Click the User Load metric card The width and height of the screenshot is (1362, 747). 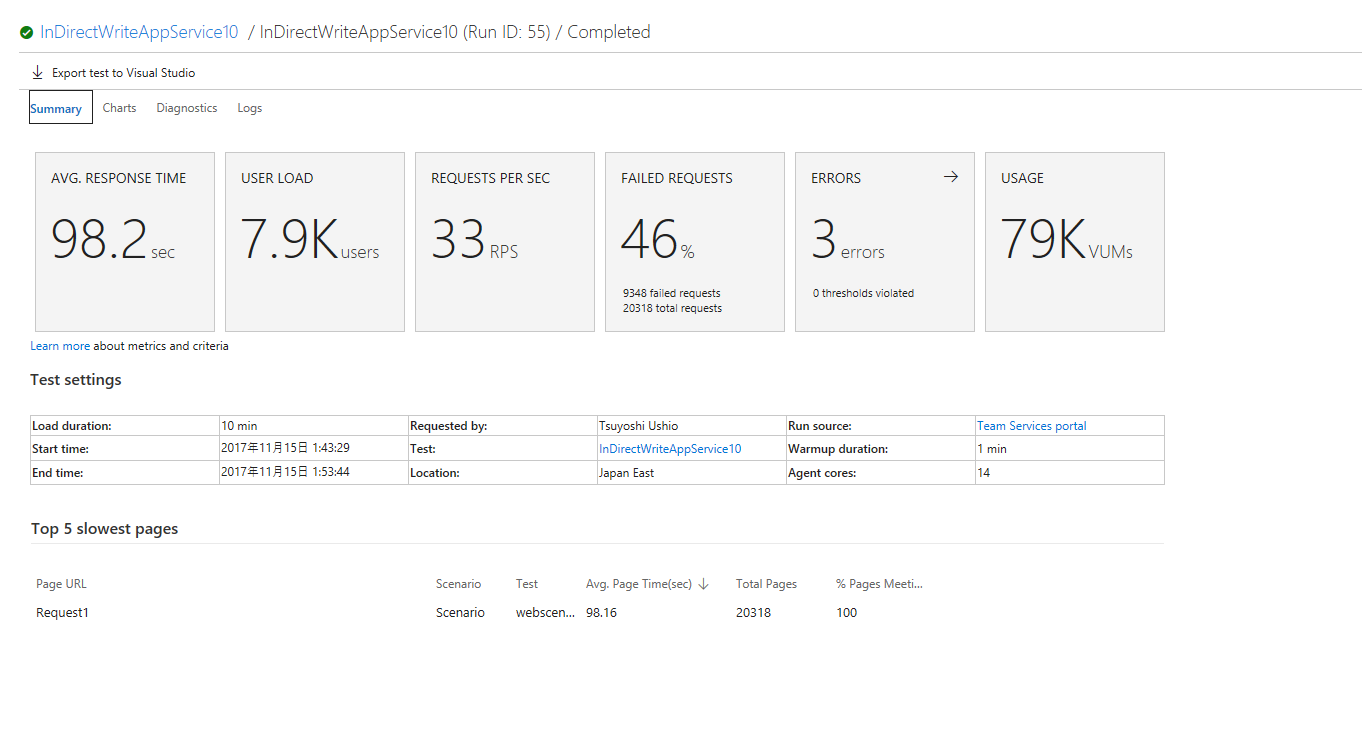[314, 241]
